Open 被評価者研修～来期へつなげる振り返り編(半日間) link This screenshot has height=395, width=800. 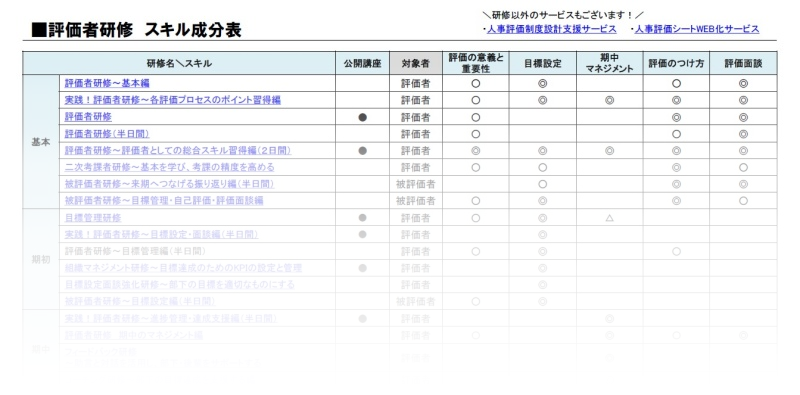[x=169, y=184]
